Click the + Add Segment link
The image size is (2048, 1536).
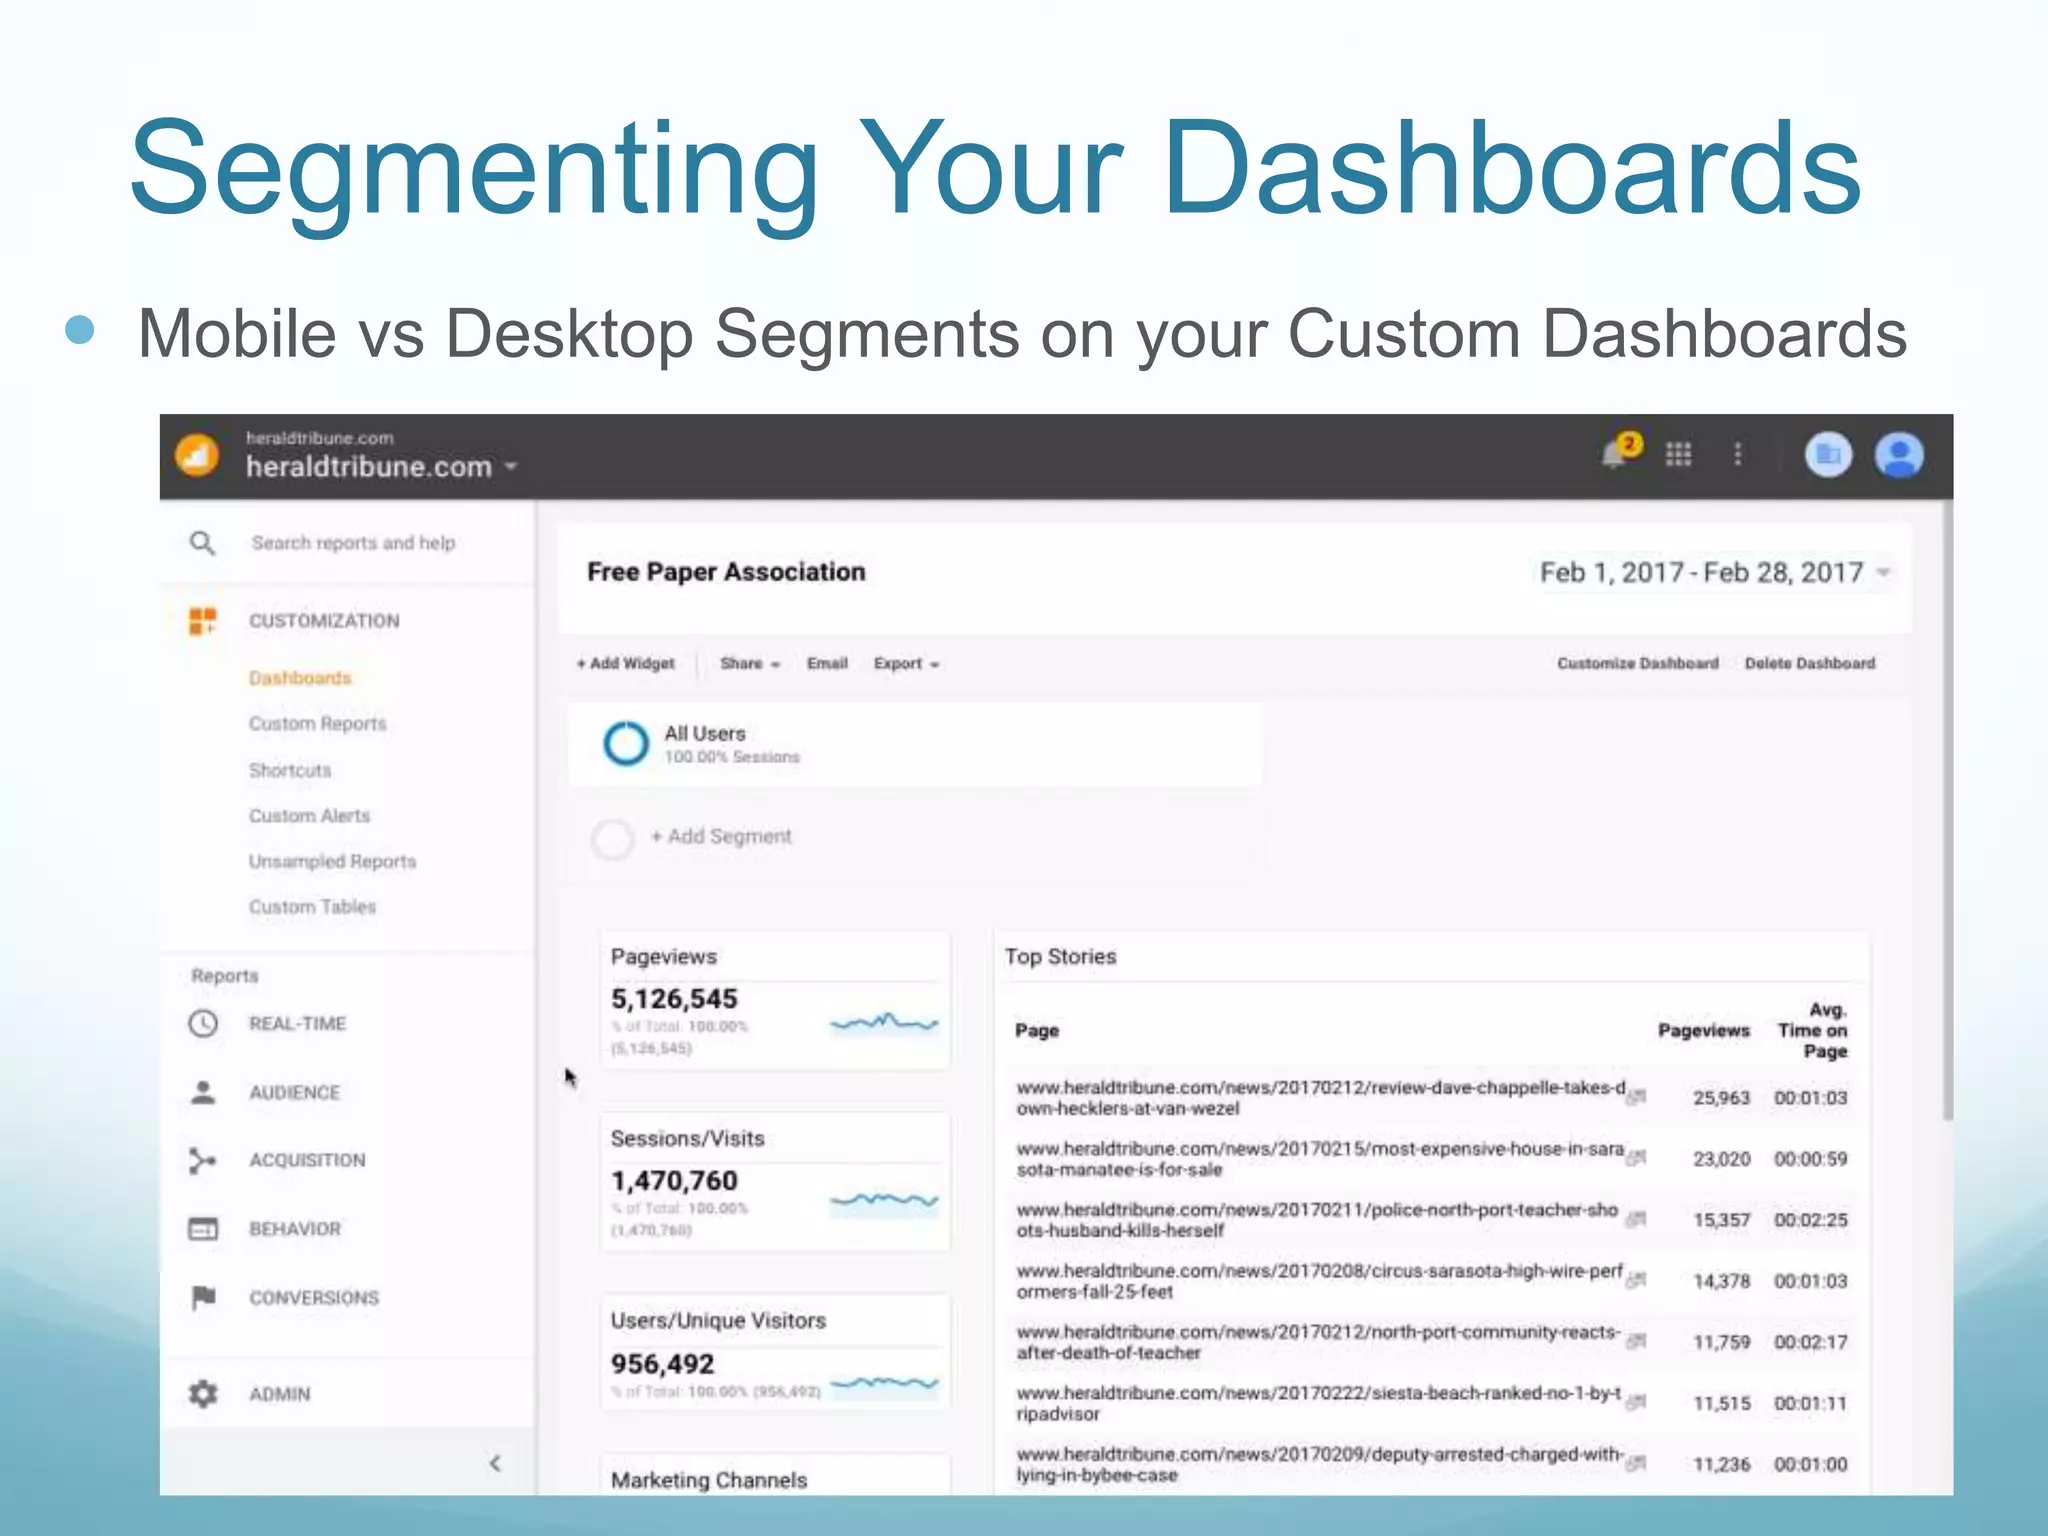coord(721,836)
